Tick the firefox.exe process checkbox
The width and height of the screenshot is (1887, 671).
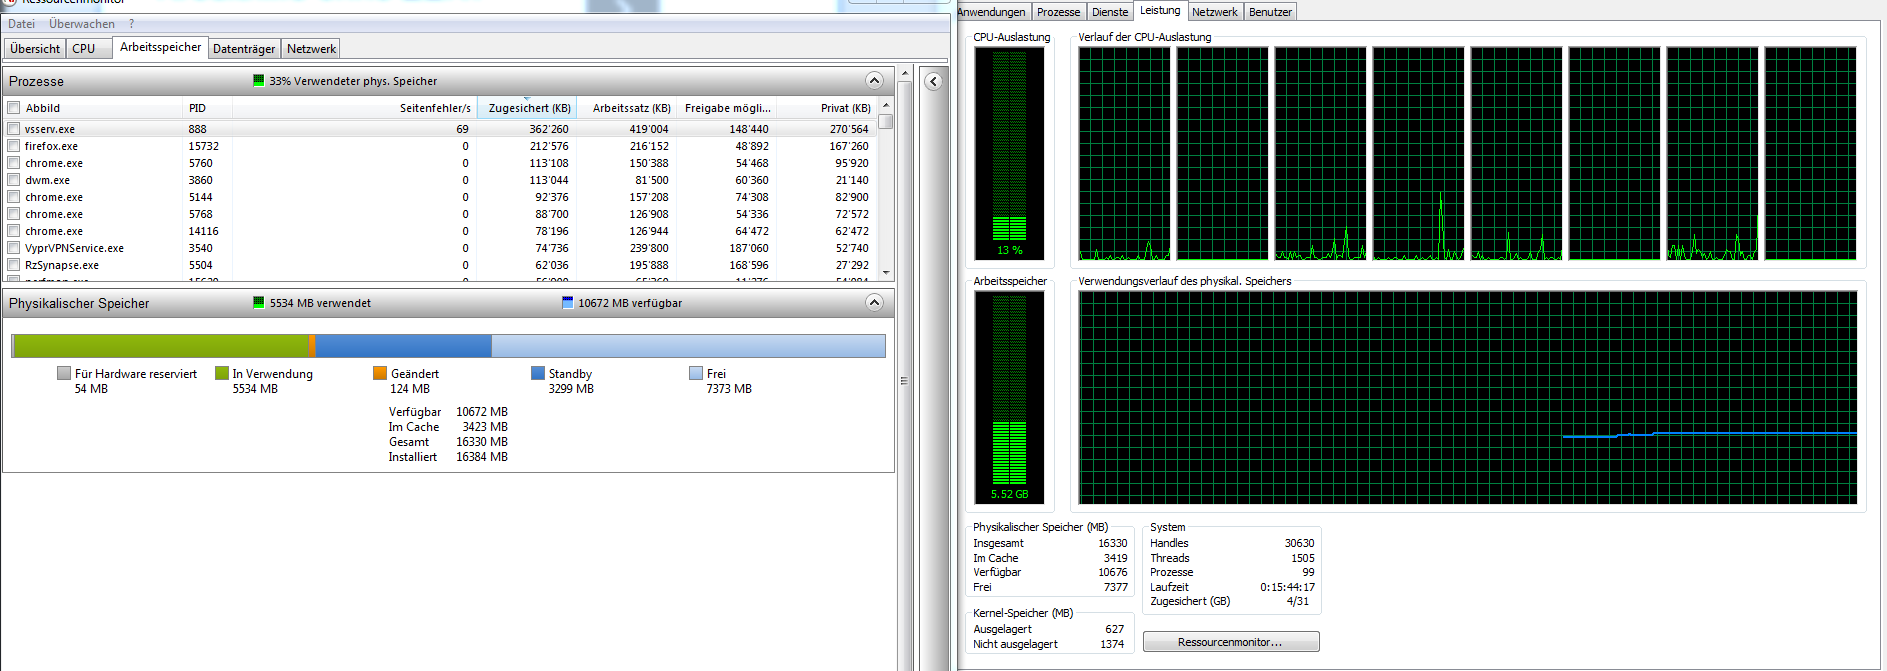(x=14, y=146)
